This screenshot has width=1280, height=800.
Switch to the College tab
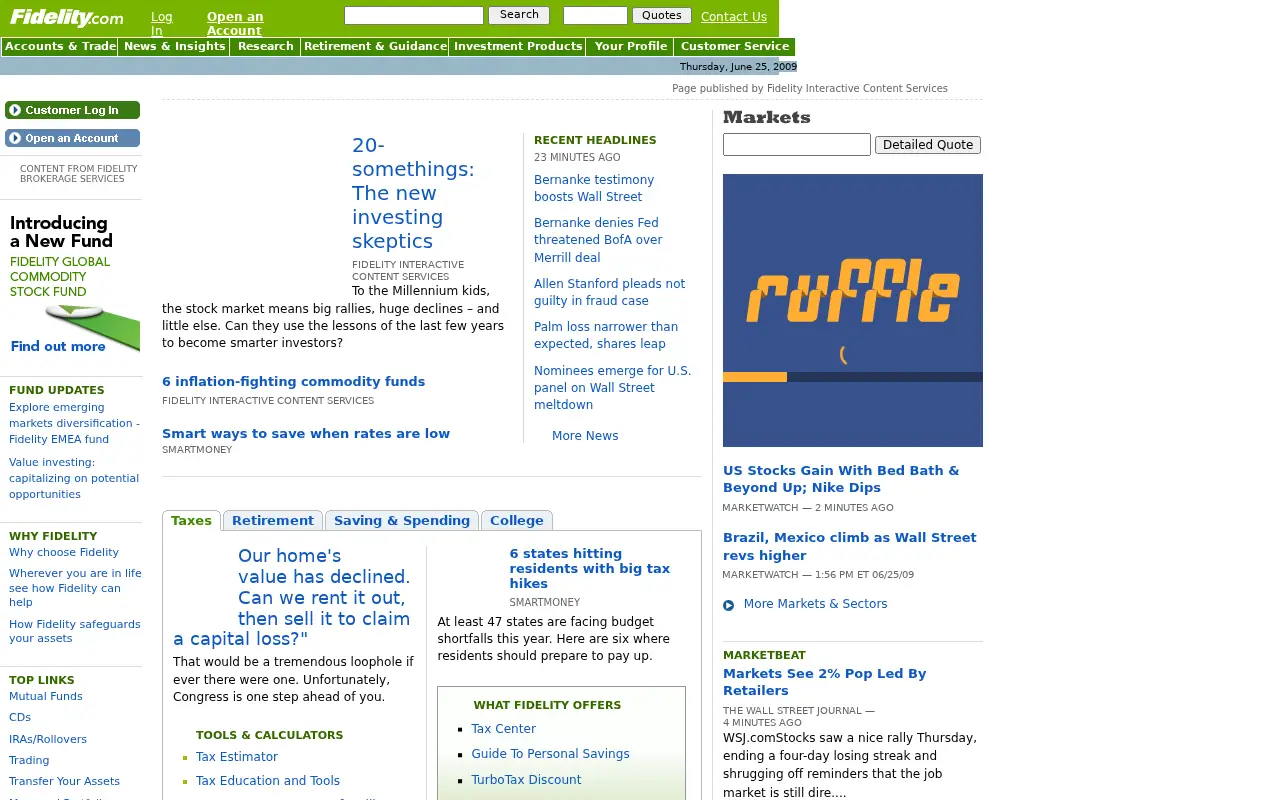517,520
